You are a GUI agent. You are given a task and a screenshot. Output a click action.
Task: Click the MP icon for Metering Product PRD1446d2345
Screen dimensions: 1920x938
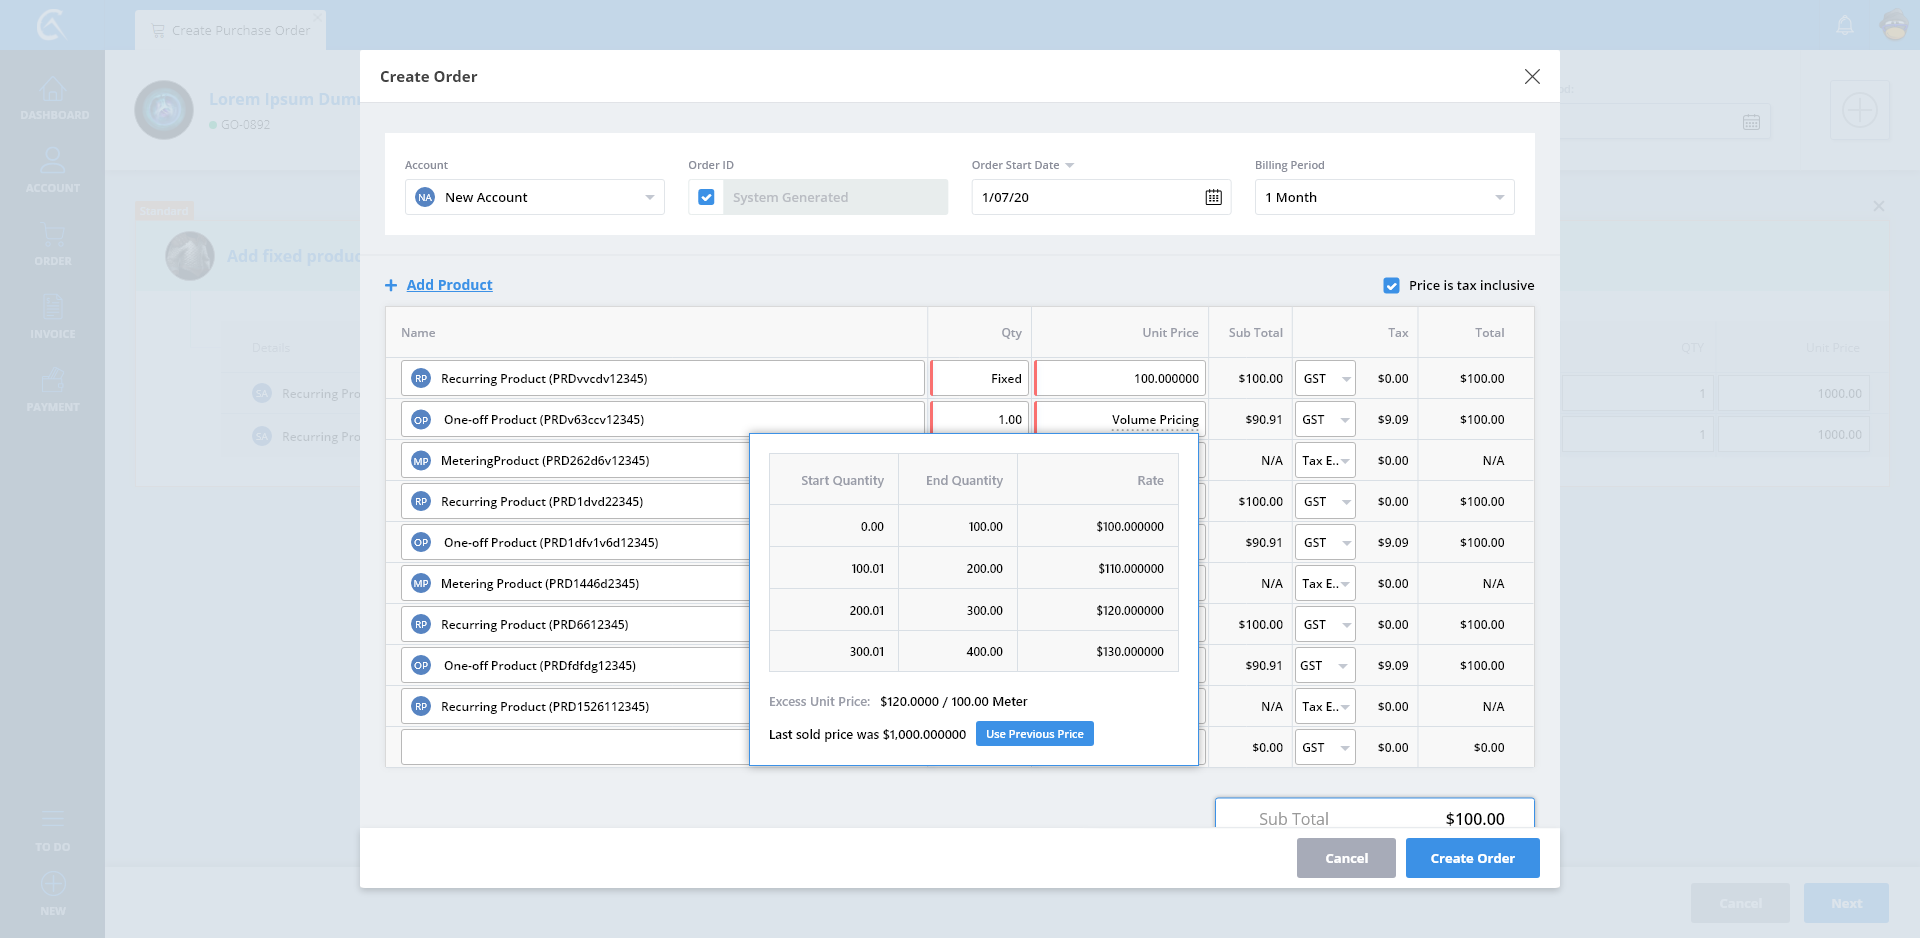tap(421, 584)
